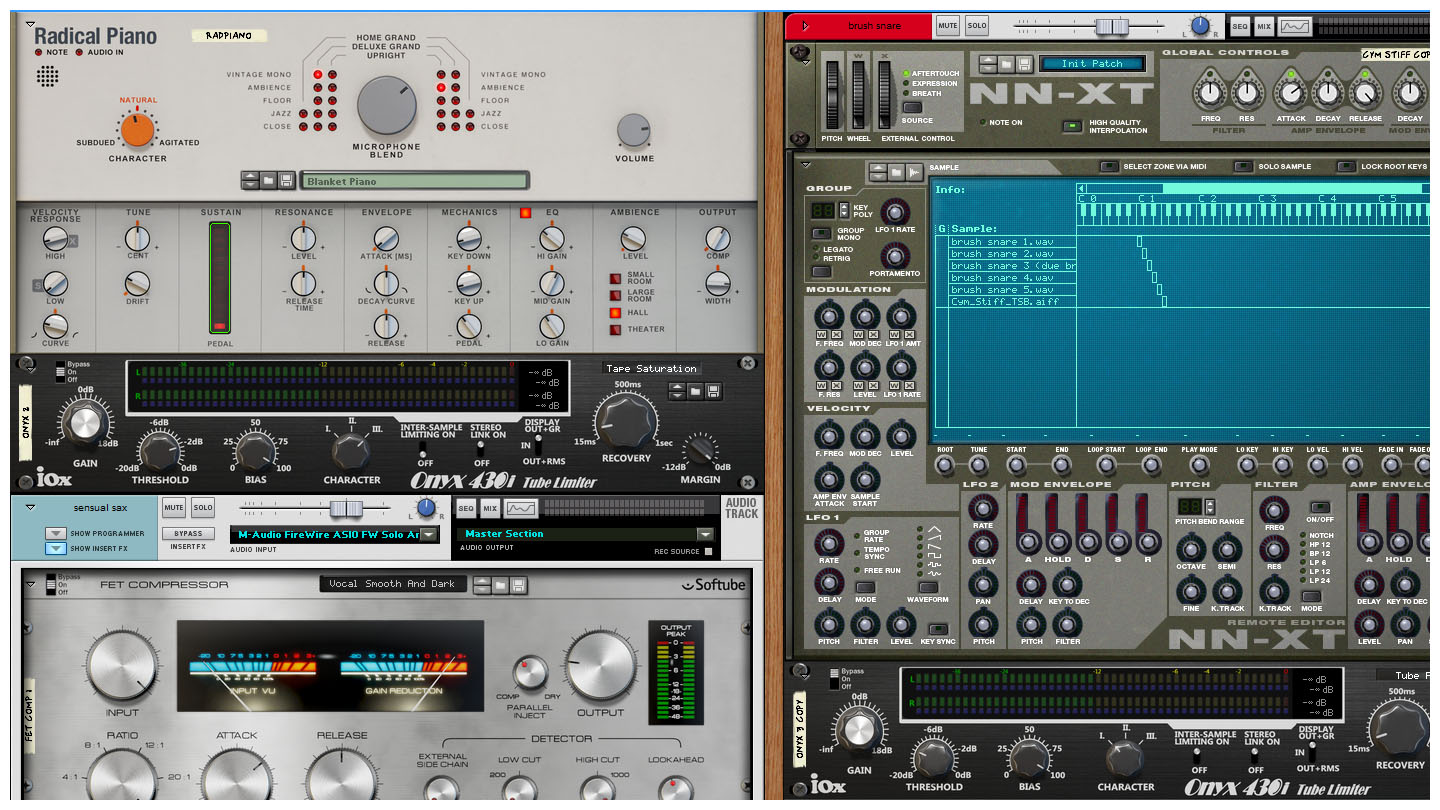
Task: Select the Cym_Stiff_TSB.aiff sample row
Action: coord(1012,301)
